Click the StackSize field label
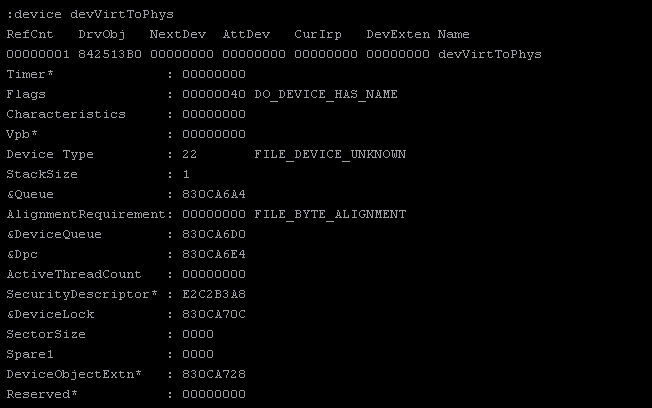The width and height of the screenshot is (652, 408). coord(42,174)
